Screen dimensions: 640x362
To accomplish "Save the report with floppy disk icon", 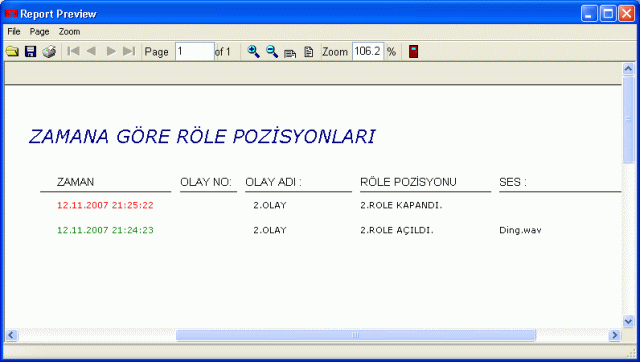I will tap(31, 51).
